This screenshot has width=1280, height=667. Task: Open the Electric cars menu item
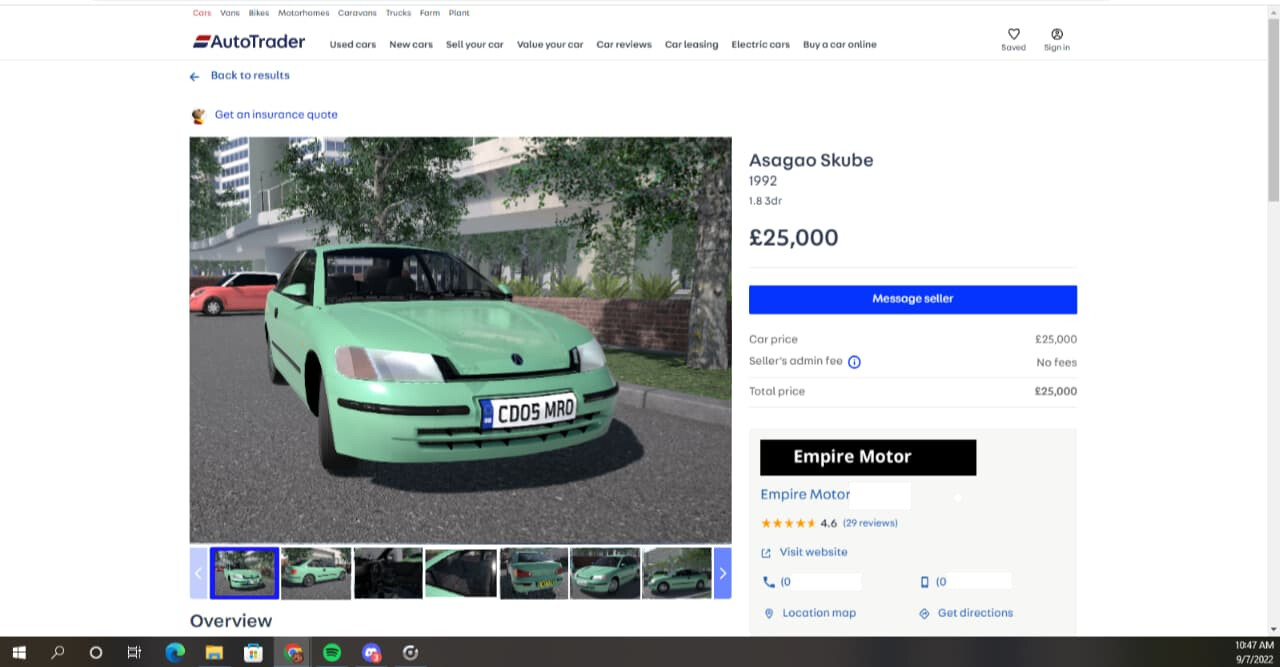pyautogui.click(x=760, y=45)
